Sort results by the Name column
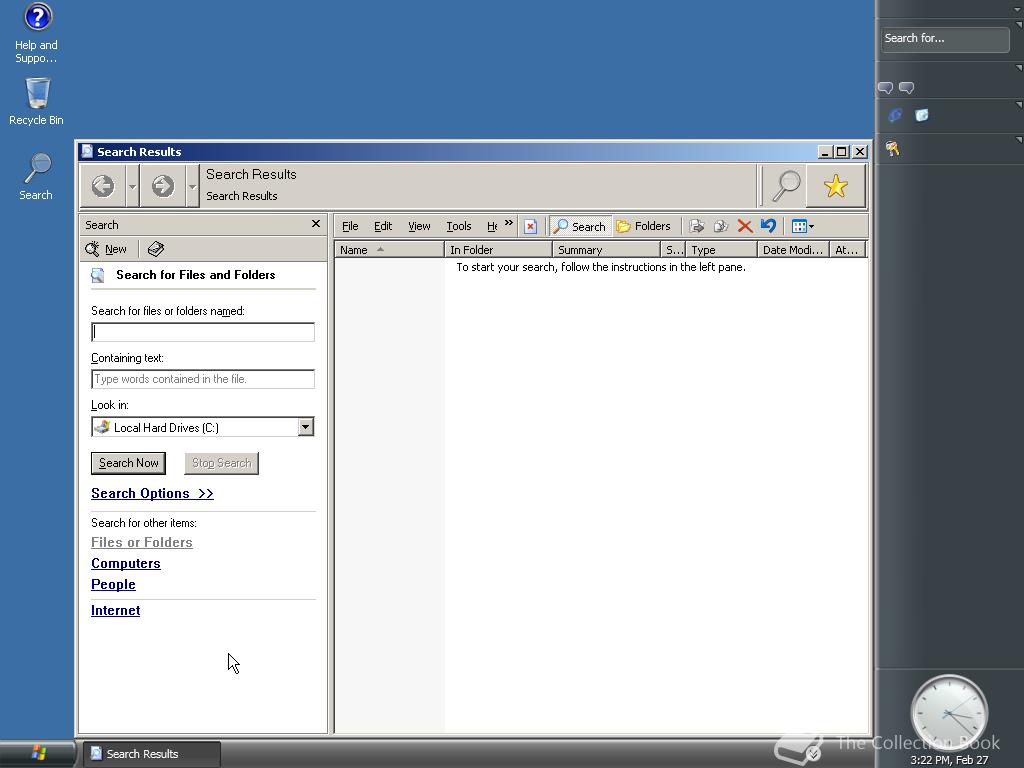Viewport: 1024px width, 768px height. pyautogui.click(x=389, y=249)
